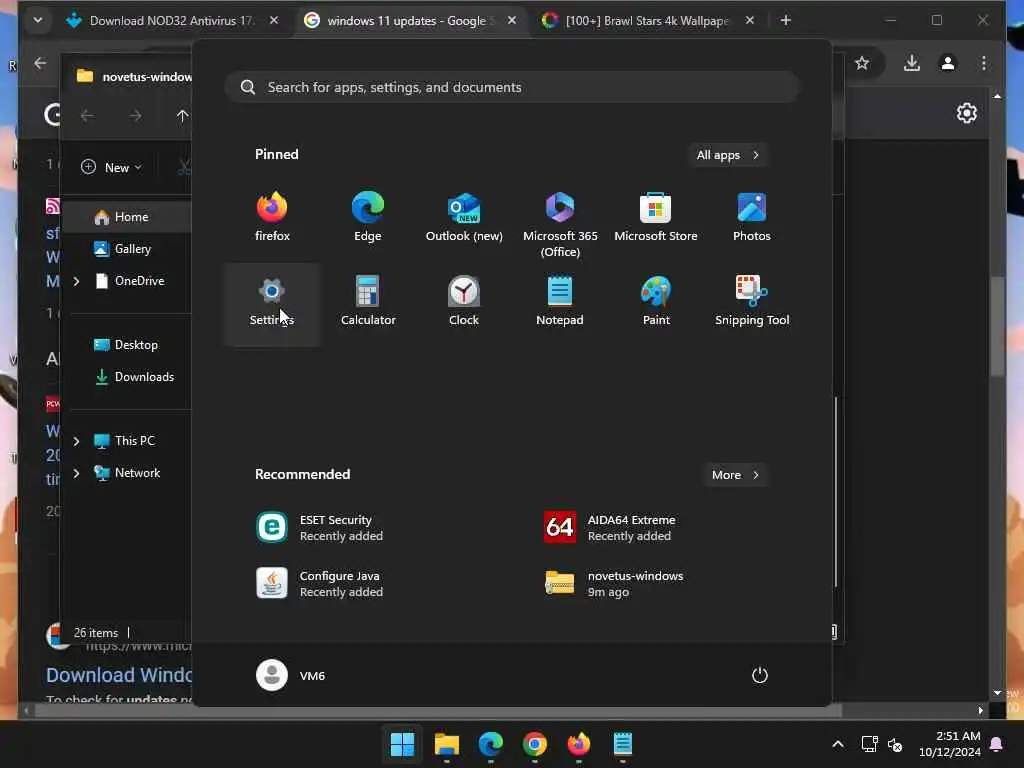Screen dimensions: 1024x768
Task: Open the clock and date flyout
Action: 950,744
